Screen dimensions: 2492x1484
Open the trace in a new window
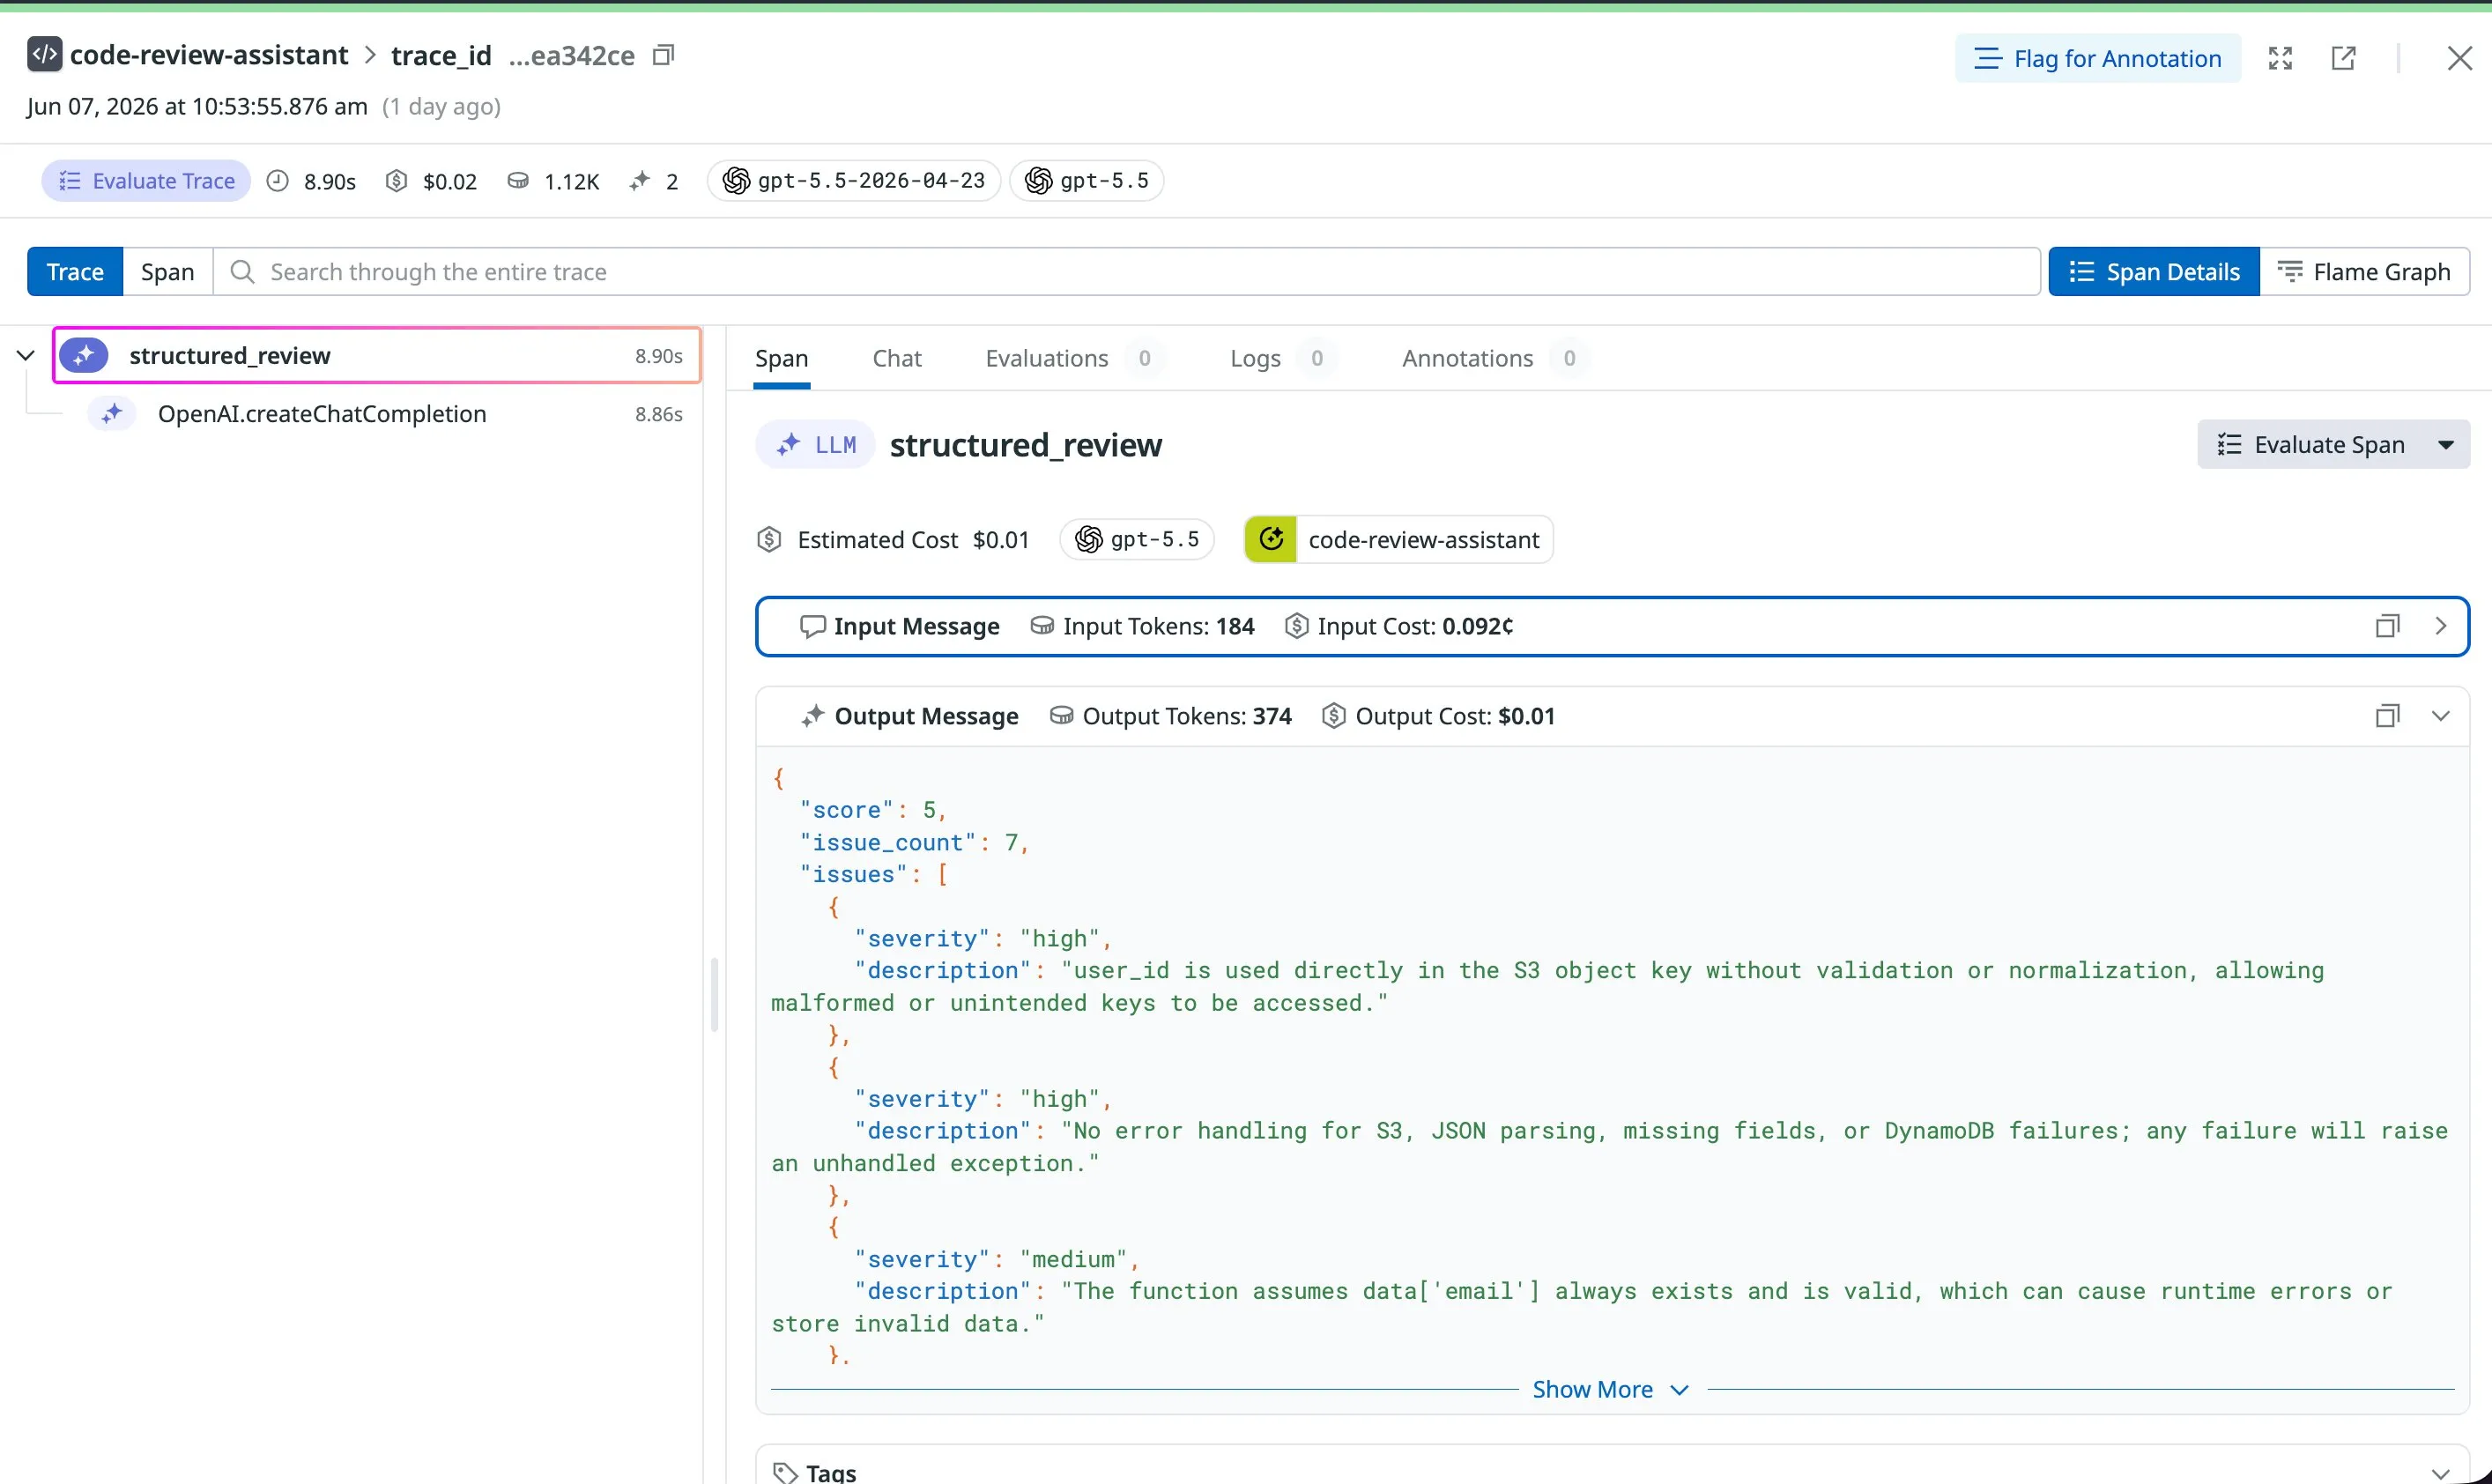click(x=2343, y=58)
